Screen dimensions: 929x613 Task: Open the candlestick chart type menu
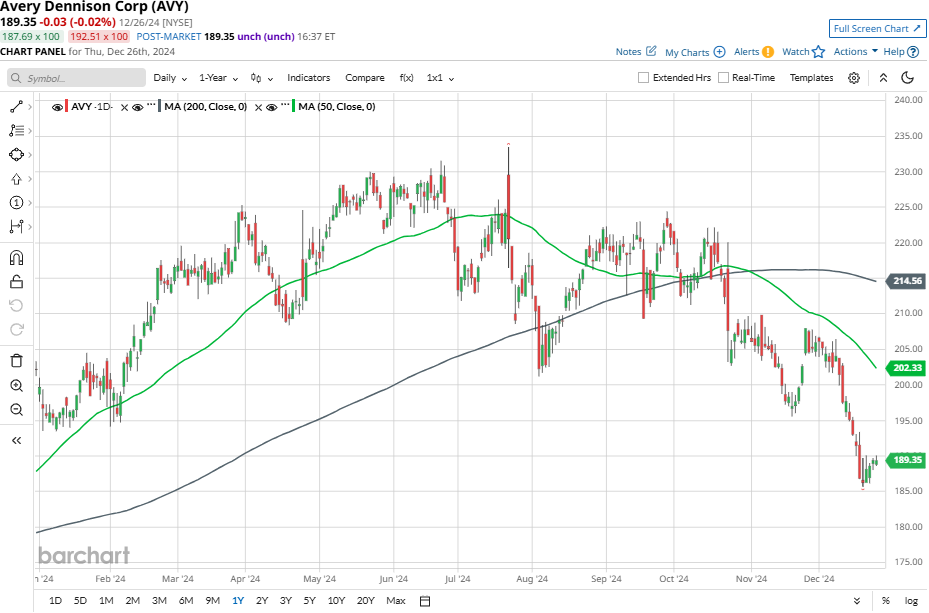261,78
